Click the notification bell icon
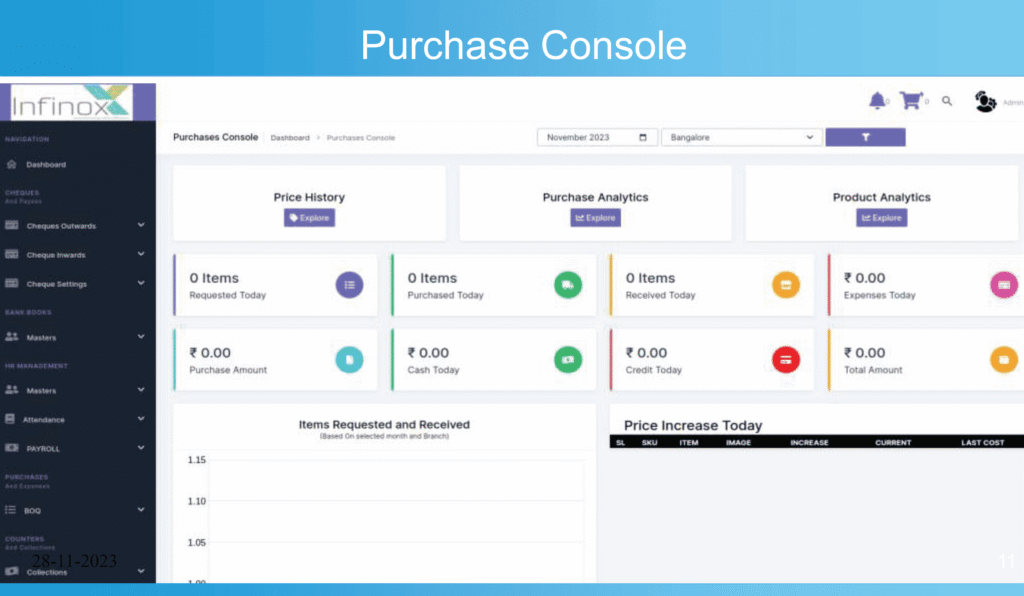The width and height of the screenshot is (1024, 596). point(877,101)
